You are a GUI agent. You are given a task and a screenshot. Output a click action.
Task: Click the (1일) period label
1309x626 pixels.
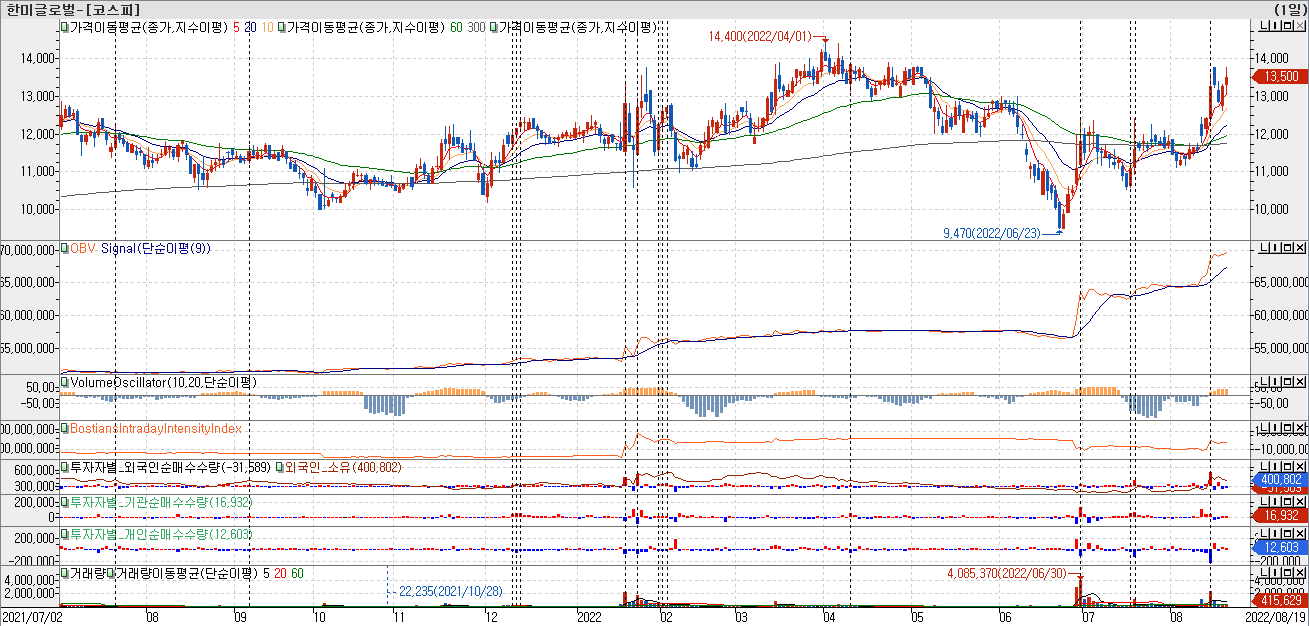coord(1291,9)
